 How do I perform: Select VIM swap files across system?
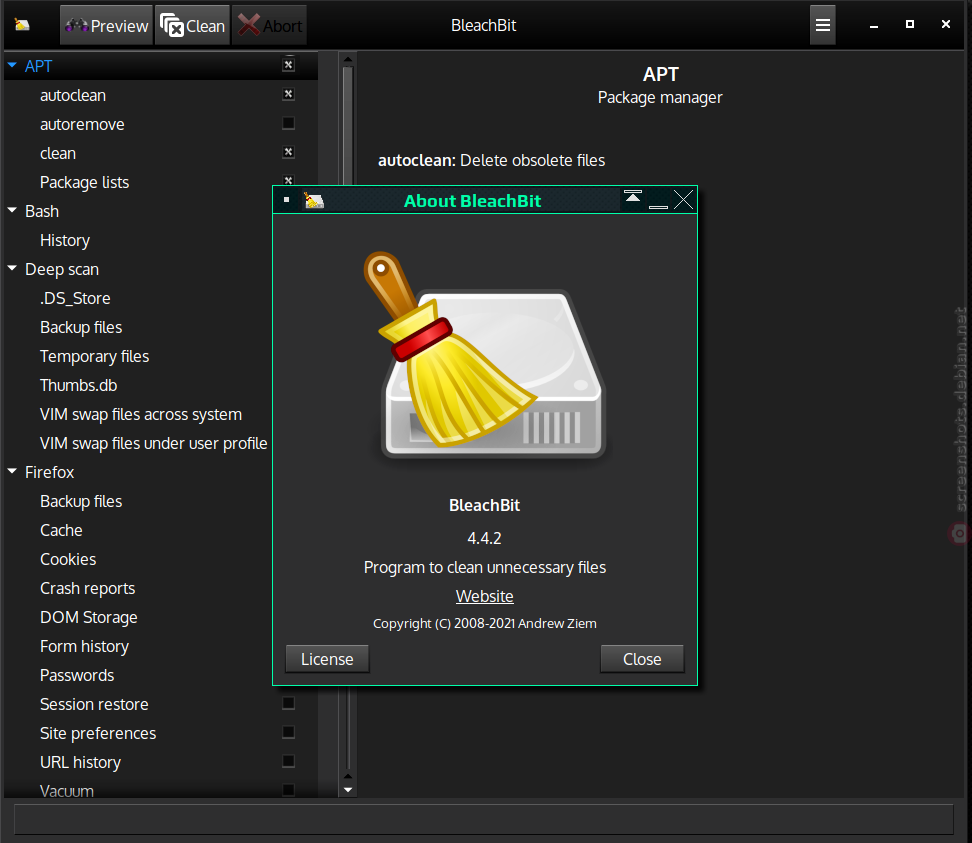tap(141, 414)
